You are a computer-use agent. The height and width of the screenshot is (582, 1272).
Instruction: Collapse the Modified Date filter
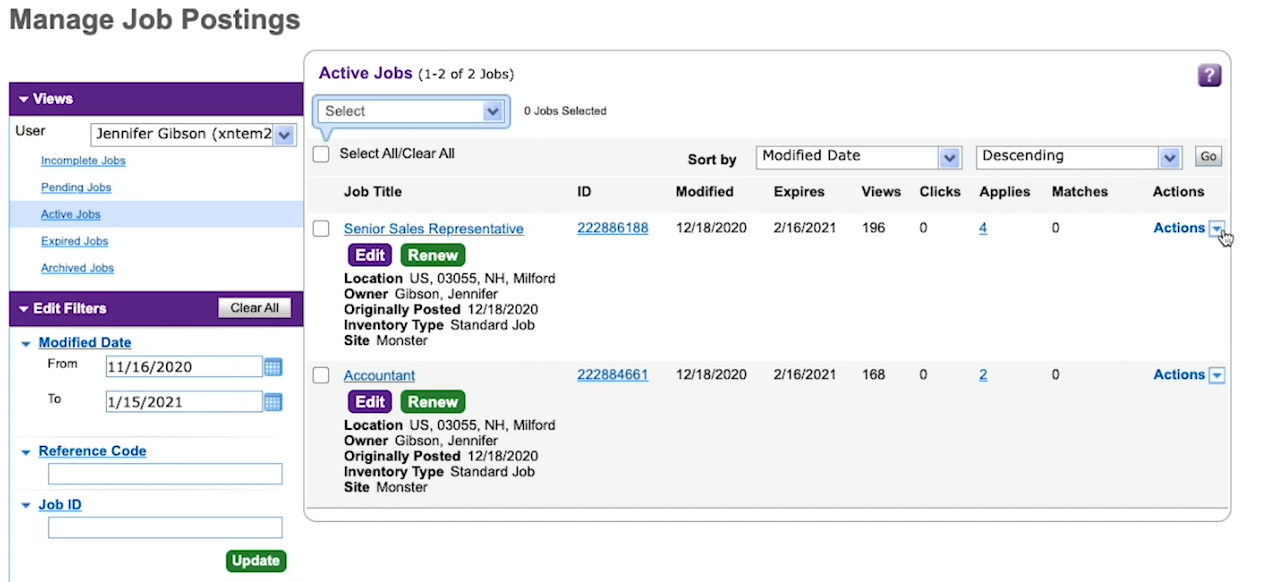point(27,342)
